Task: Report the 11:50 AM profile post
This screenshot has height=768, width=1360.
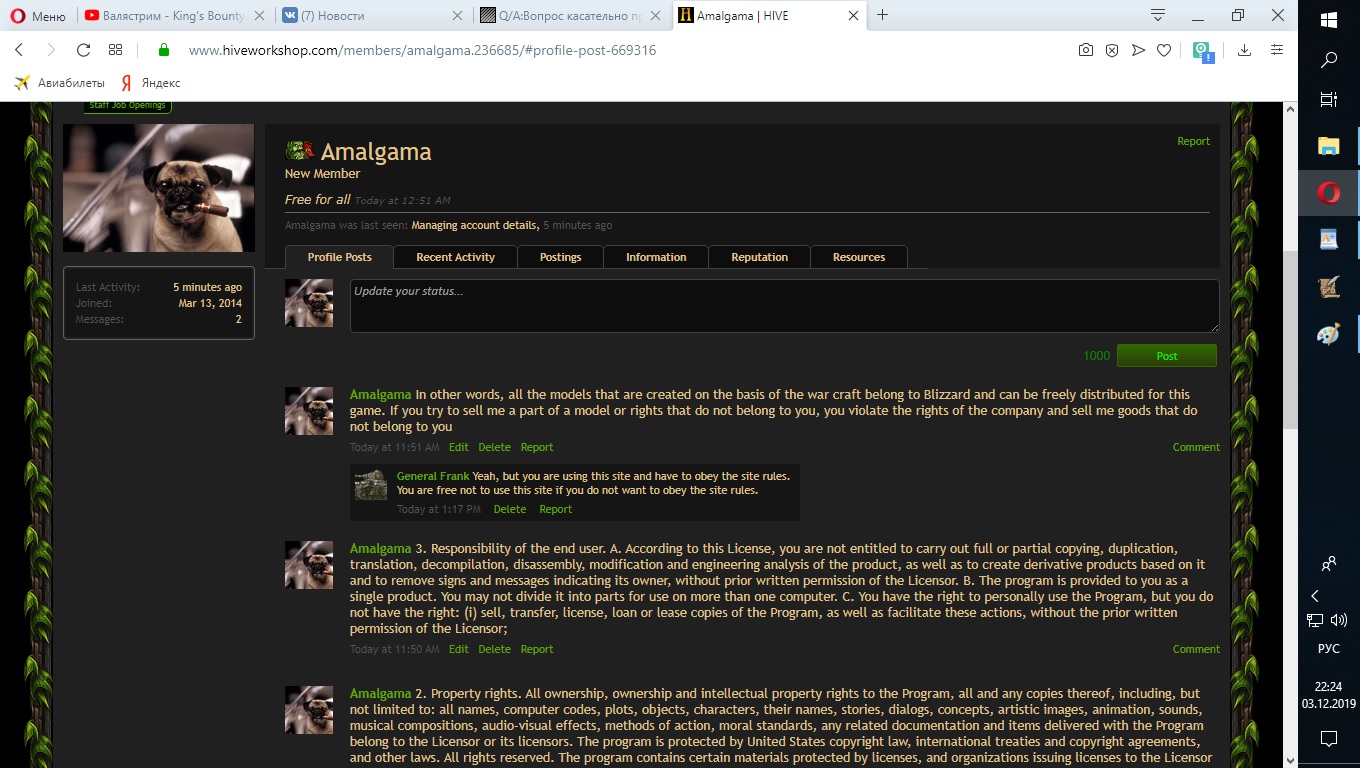Action: tap(537, 649)
